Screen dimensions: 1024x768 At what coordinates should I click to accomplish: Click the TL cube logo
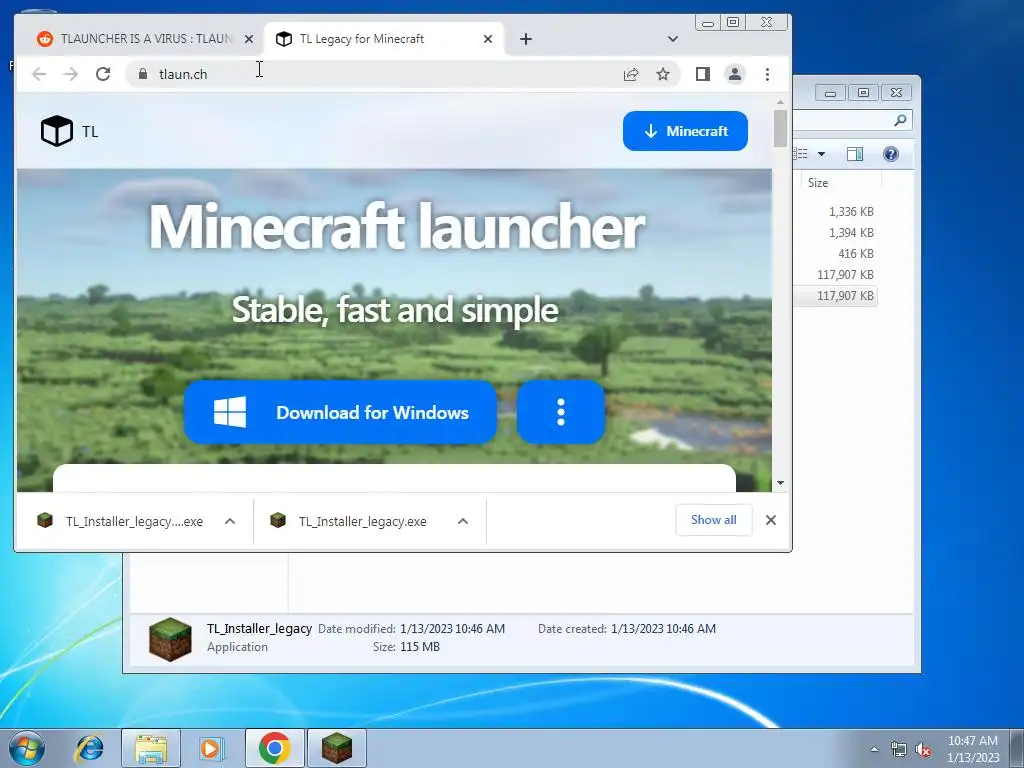57,131
